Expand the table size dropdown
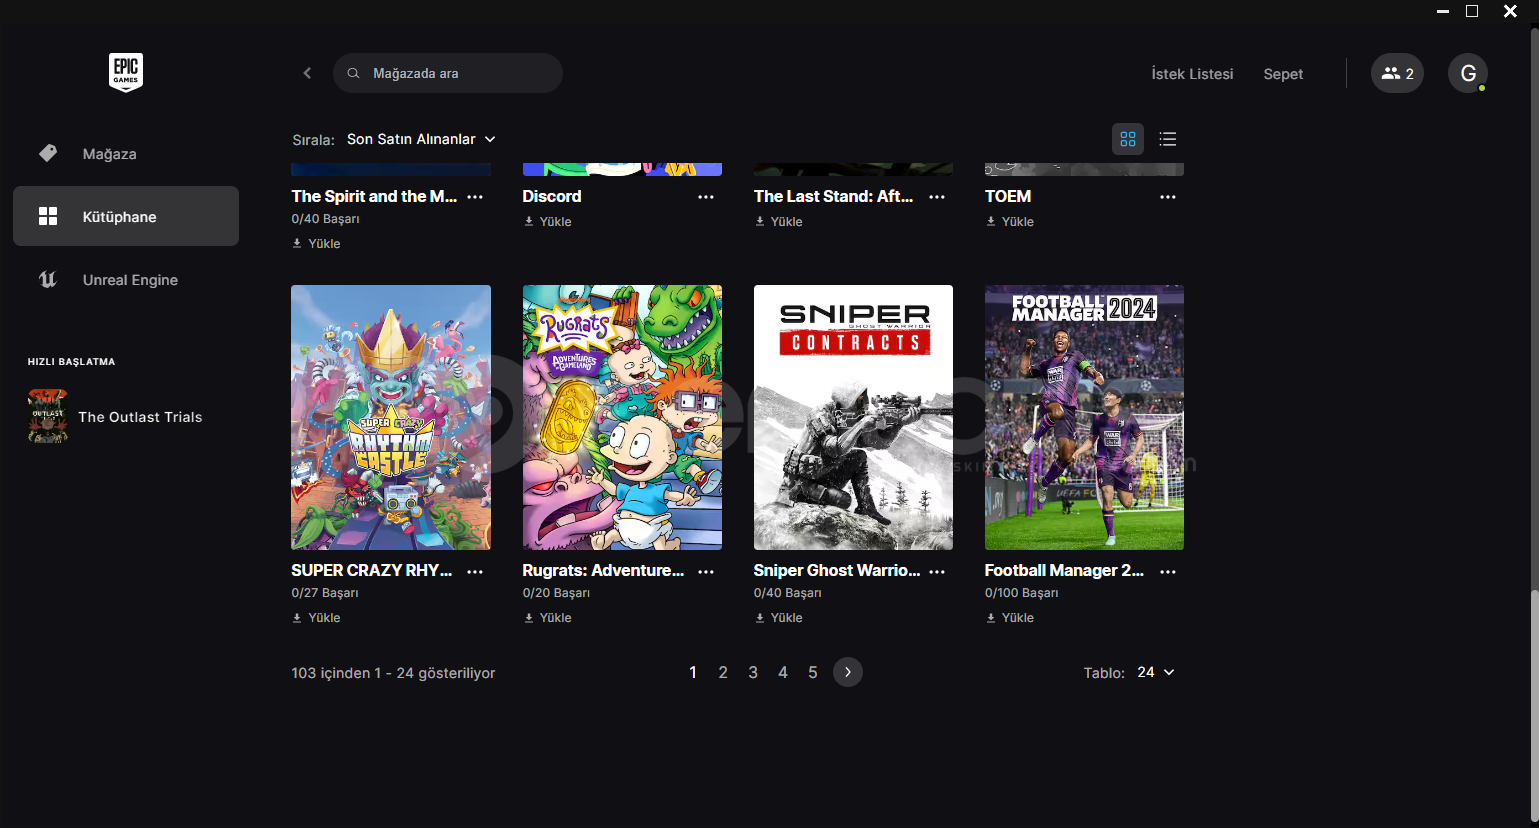This screenshot has width=1539, height=828. [1155, 672]
